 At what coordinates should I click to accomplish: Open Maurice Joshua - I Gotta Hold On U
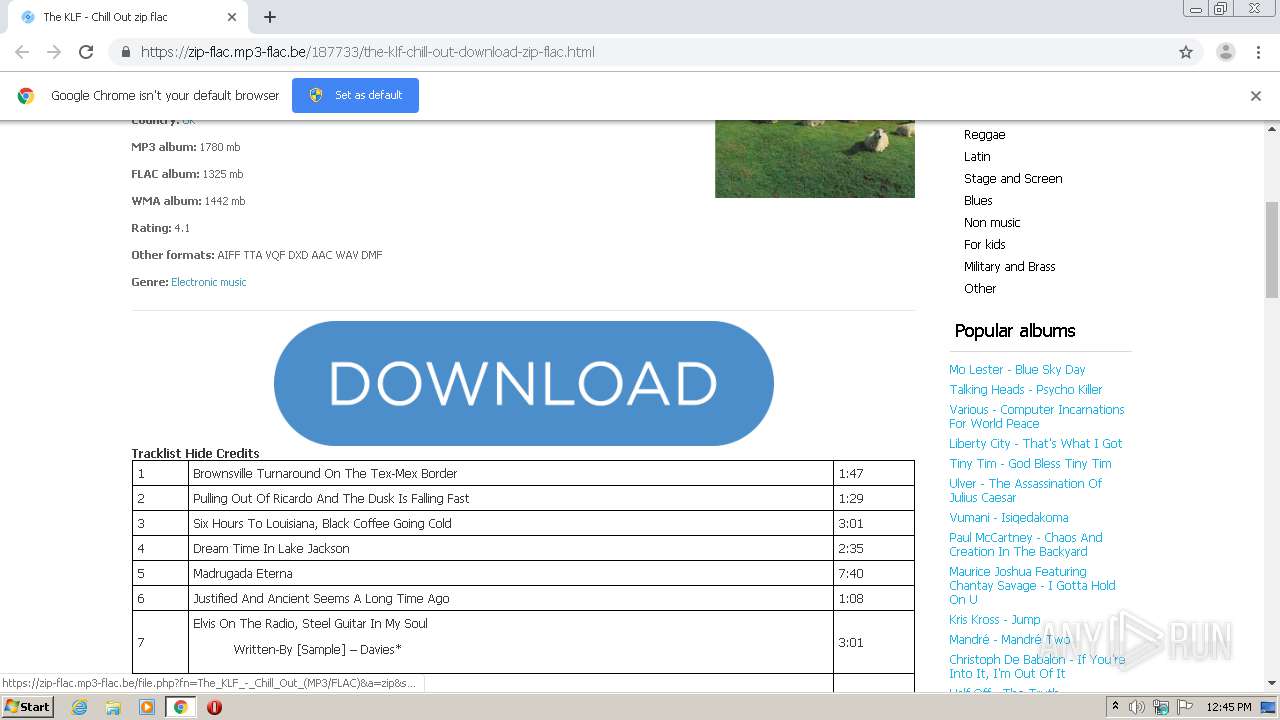1032,585
